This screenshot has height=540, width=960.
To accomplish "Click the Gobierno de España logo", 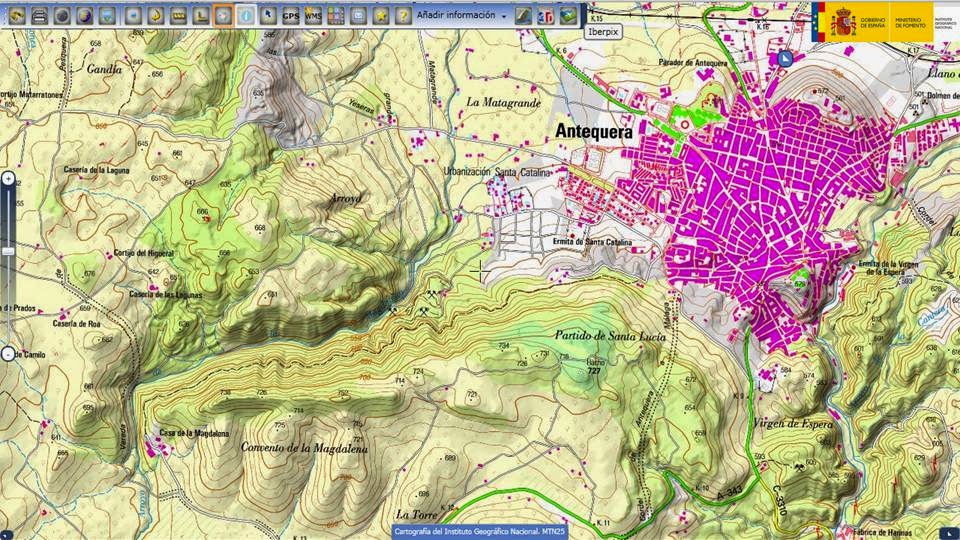I will pyautogui.click(x=872, y=22).
